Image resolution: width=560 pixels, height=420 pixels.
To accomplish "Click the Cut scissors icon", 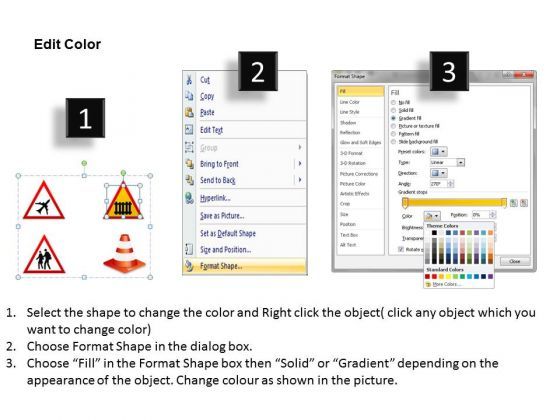I will pos(189,79).
